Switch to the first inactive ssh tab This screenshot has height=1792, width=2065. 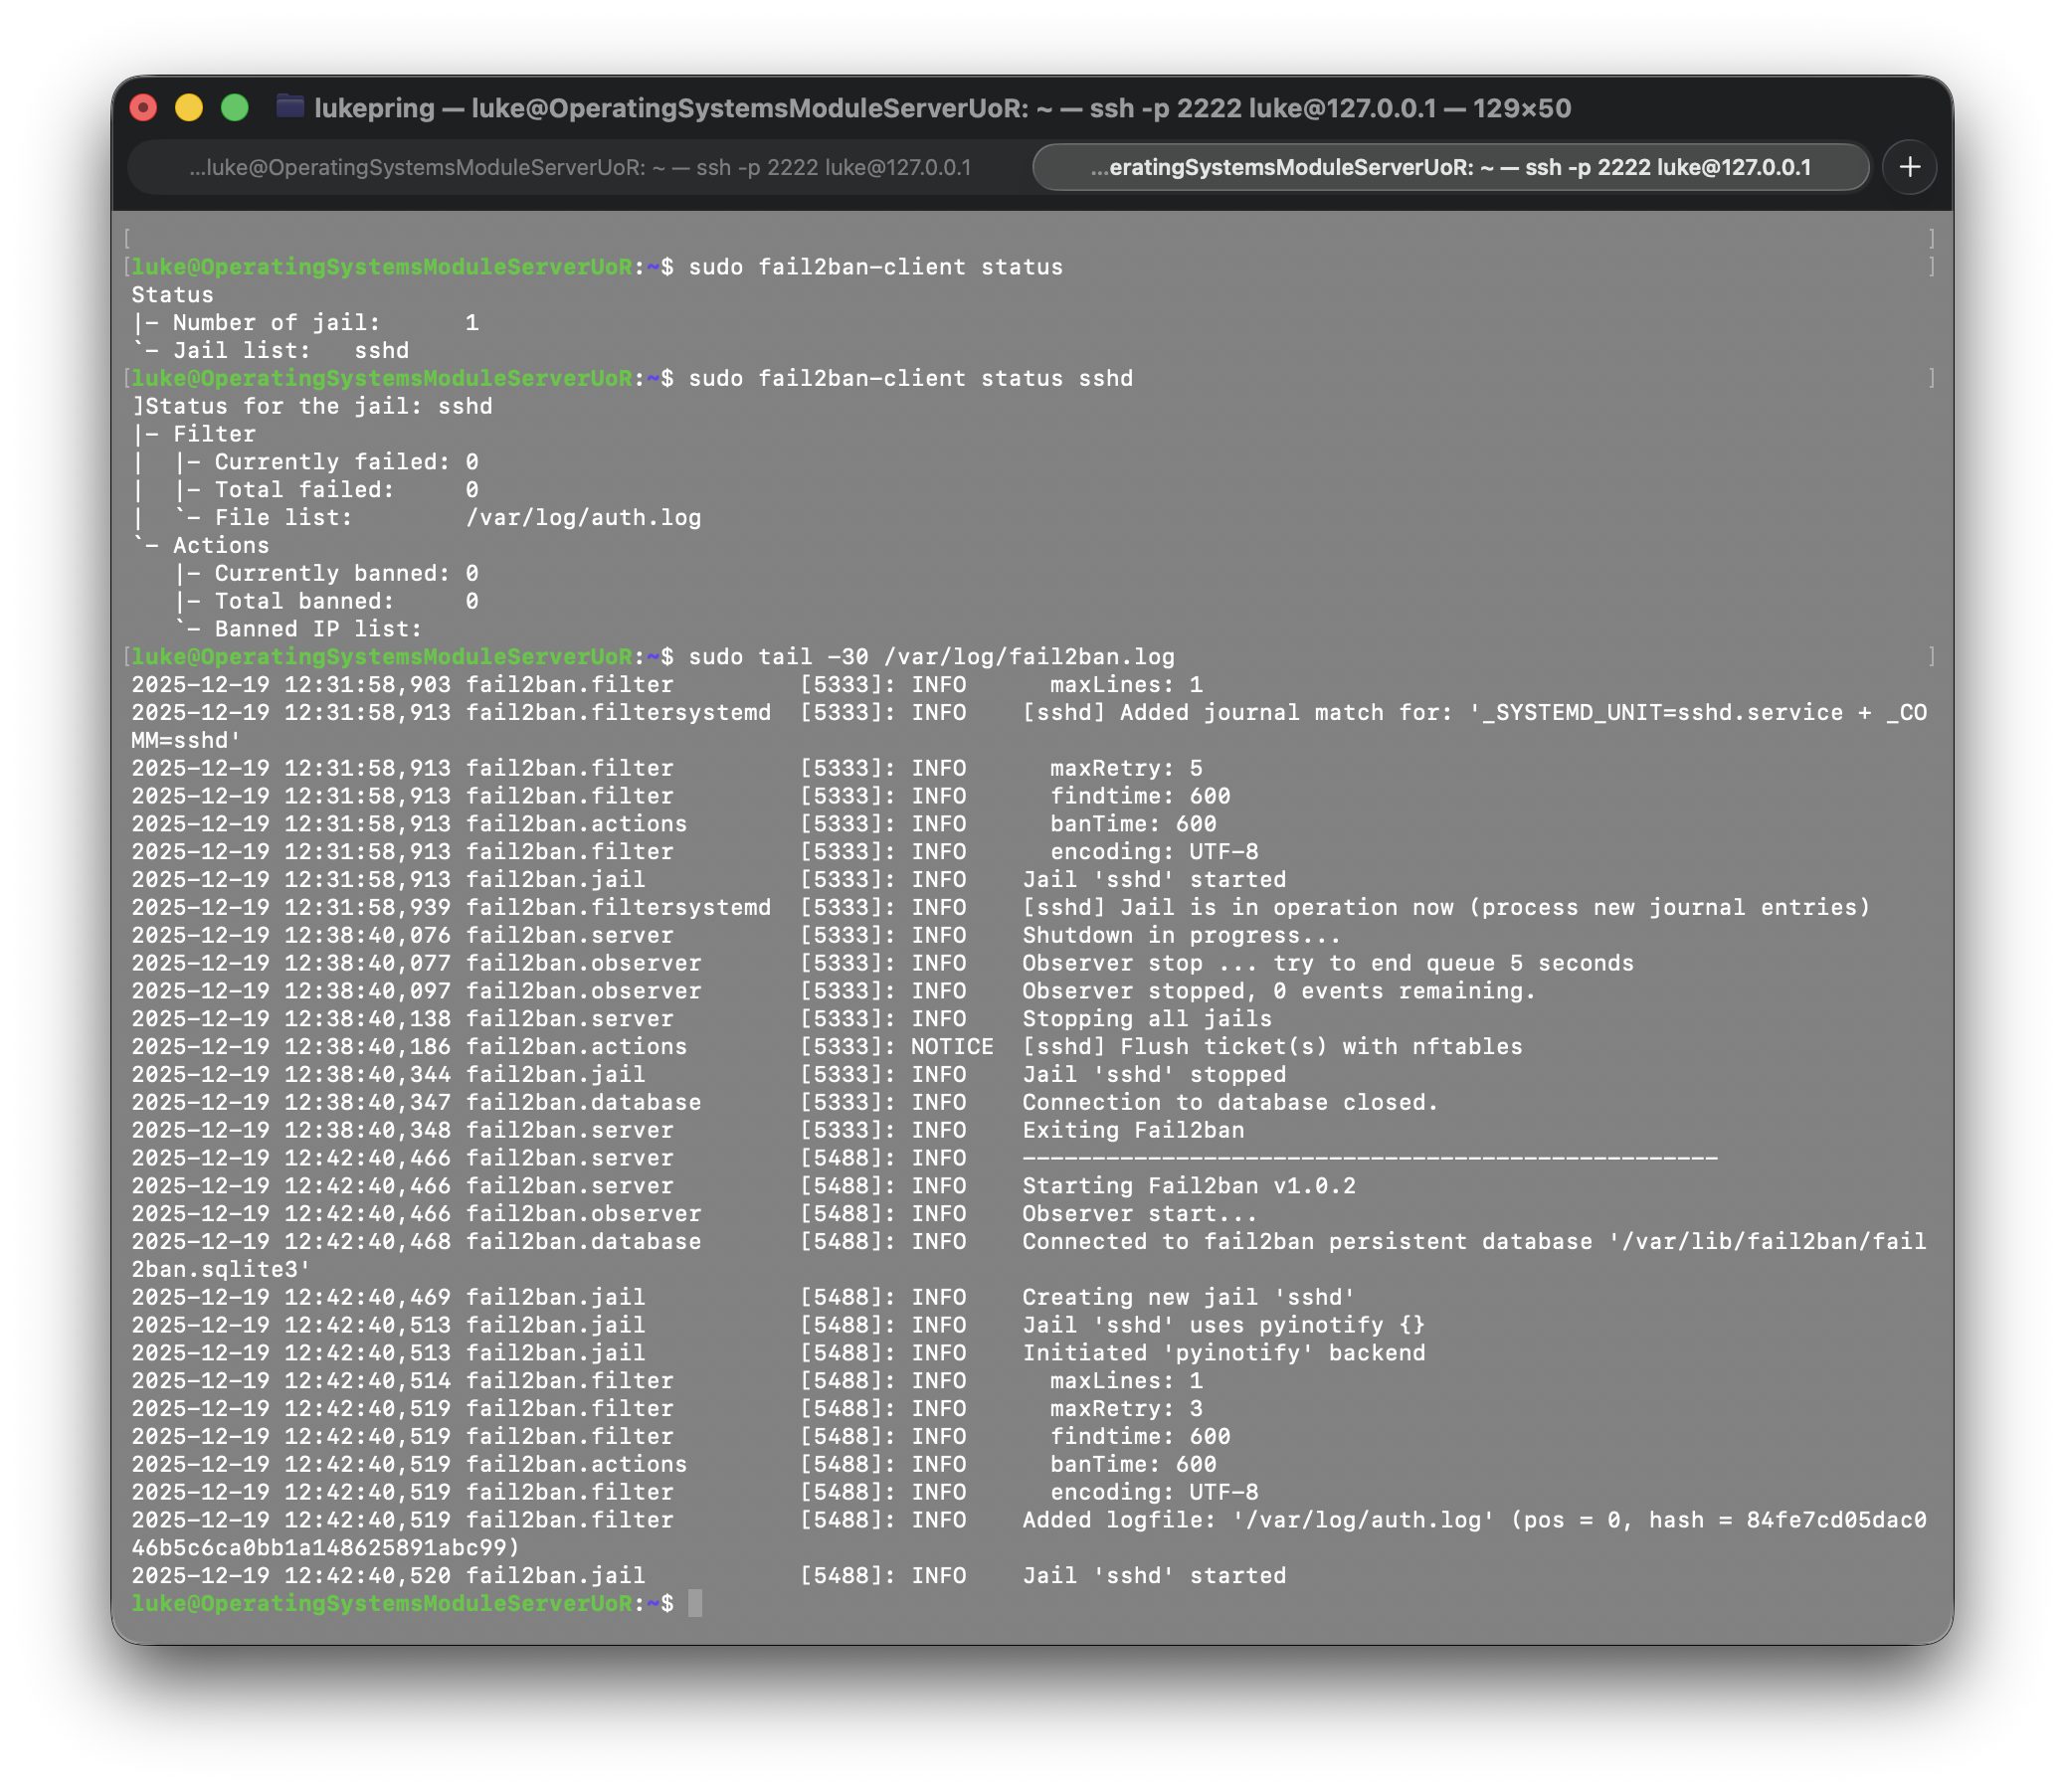pos(580,167)
